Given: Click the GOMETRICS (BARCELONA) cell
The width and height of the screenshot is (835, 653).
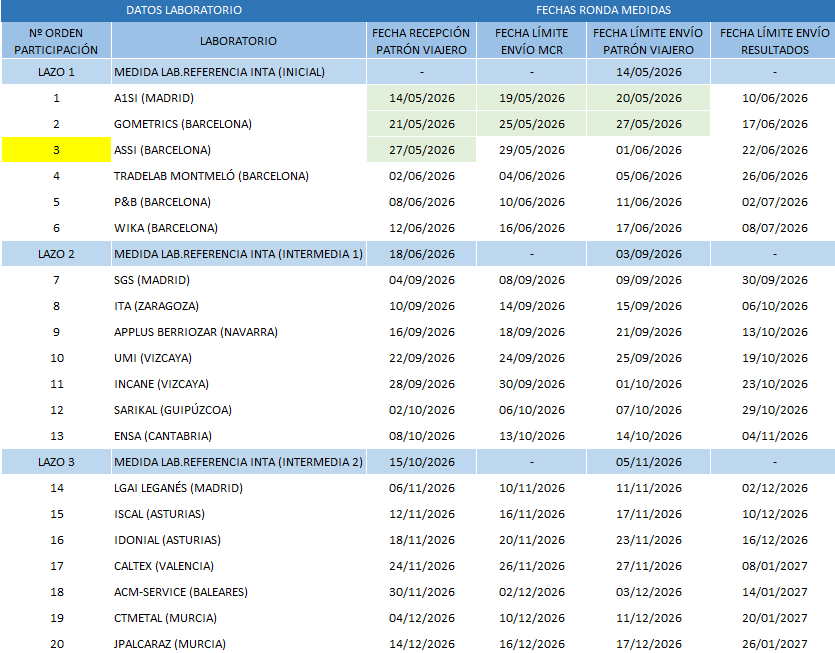Looking at the screenshot, I should [x=239, y=124].
